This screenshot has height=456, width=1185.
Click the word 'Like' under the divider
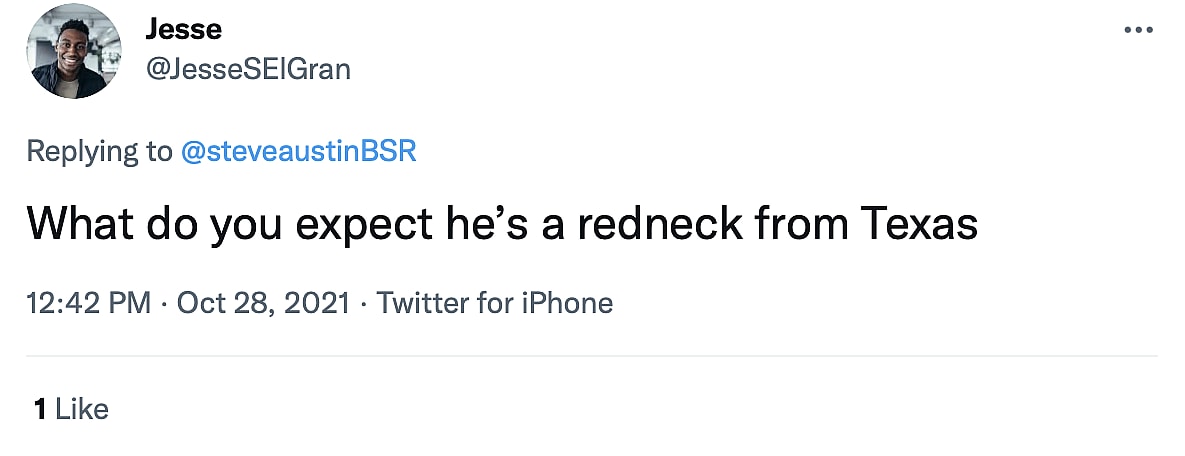tap(82, 408)
